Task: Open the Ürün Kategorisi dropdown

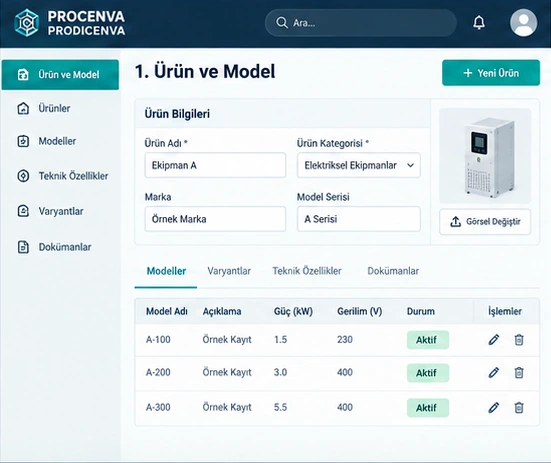Action: coord(358,165)
